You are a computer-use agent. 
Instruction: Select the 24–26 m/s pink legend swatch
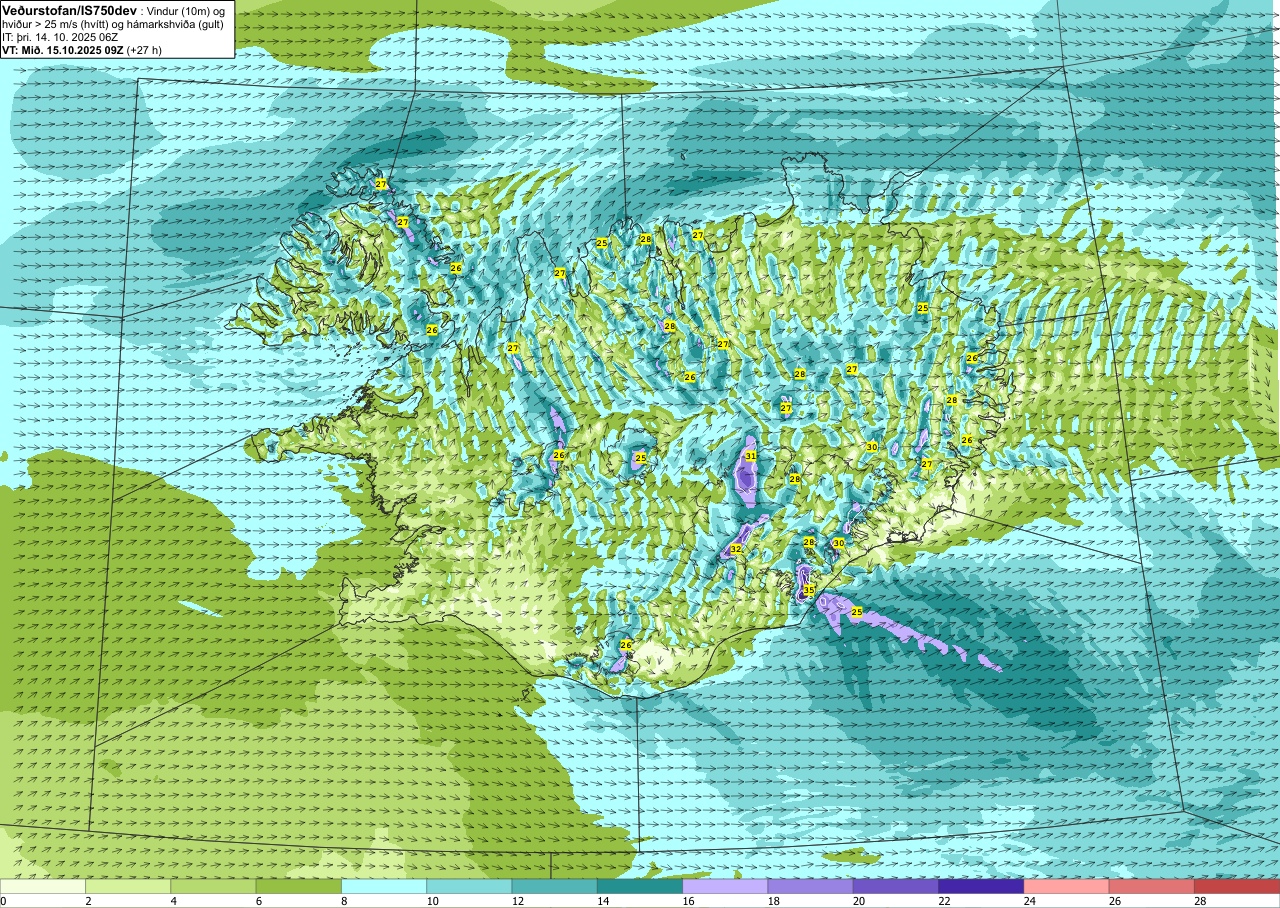coord(1067,886)
